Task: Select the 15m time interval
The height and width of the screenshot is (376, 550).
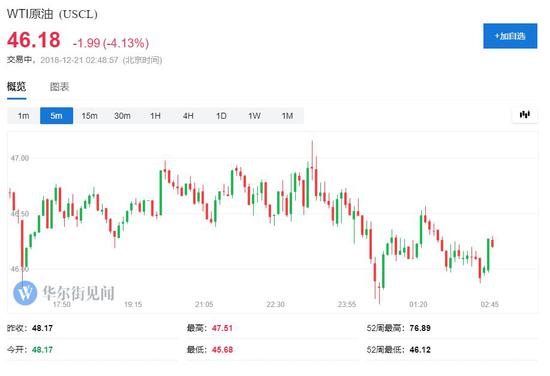Action: [x=89, y=116]
